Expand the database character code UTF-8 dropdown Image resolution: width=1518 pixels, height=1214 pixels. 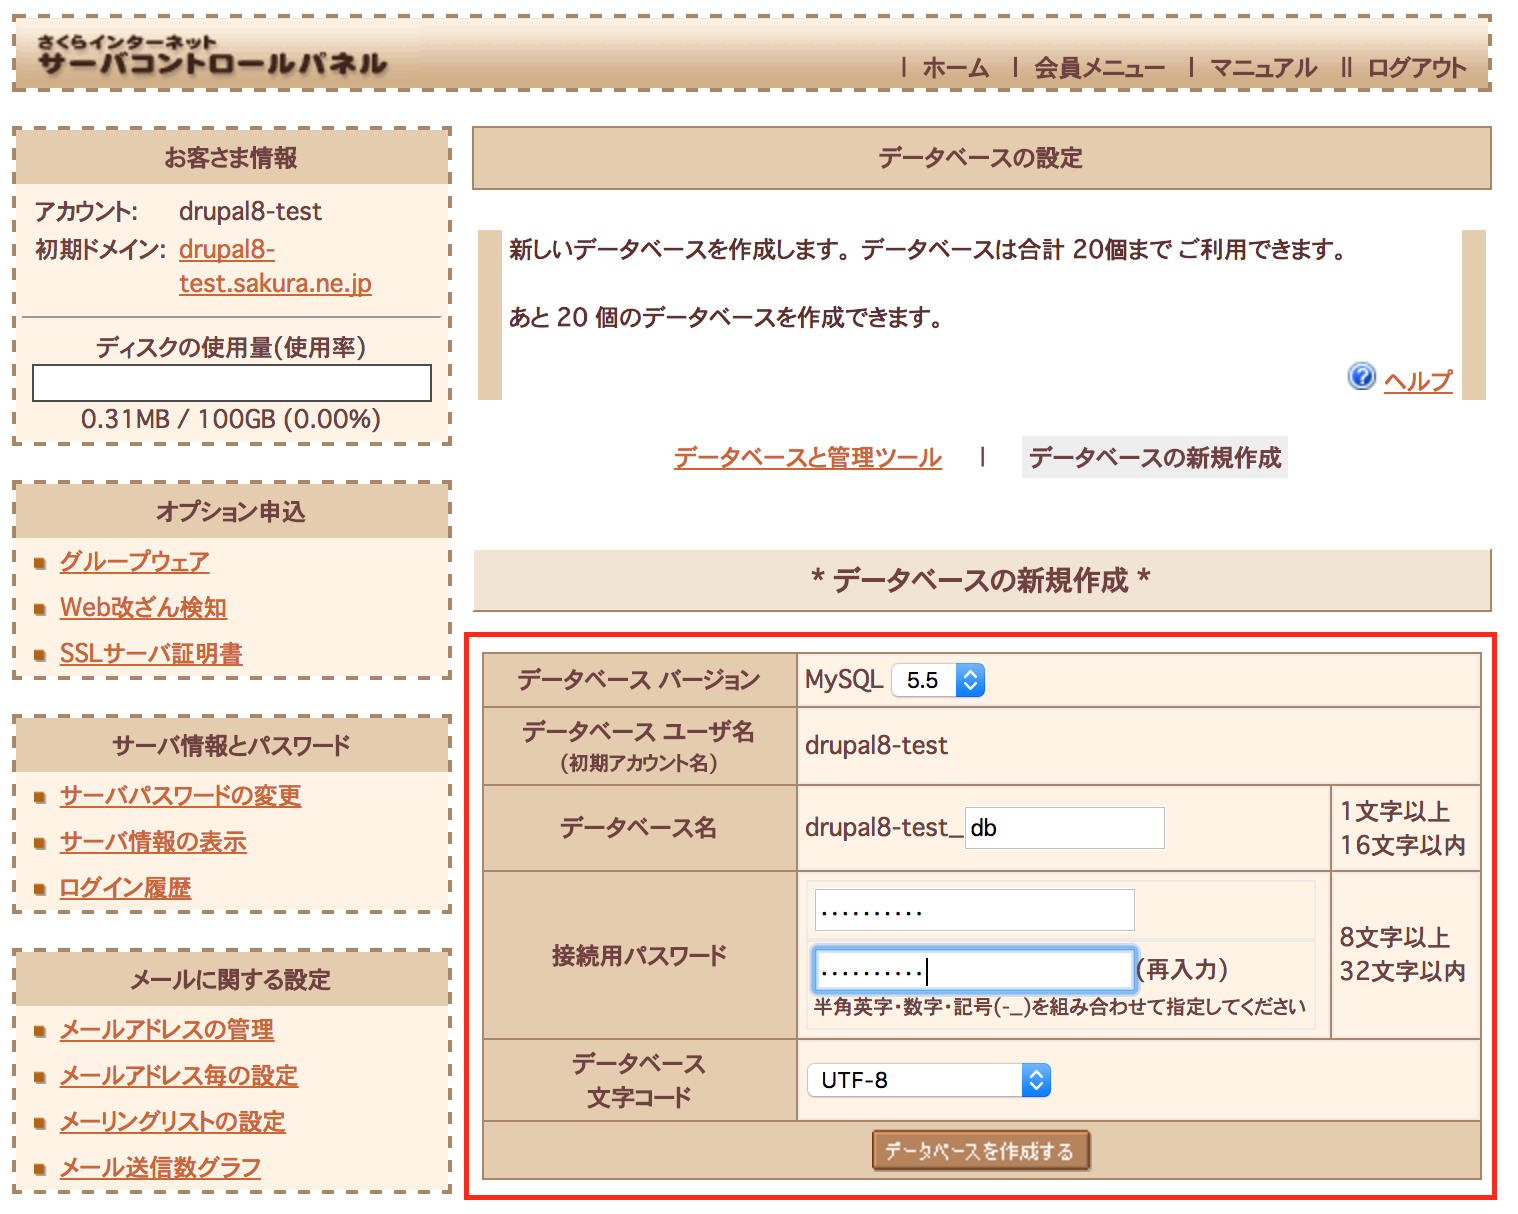click(928, 1080)
